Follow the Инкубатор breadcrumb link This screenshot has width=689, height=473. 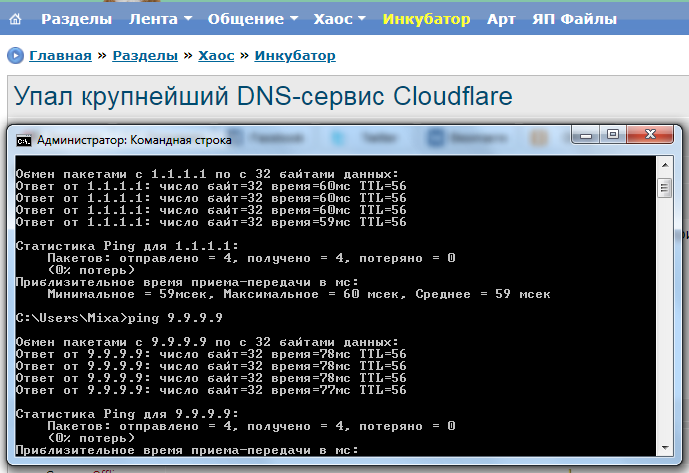pos(295,55)
